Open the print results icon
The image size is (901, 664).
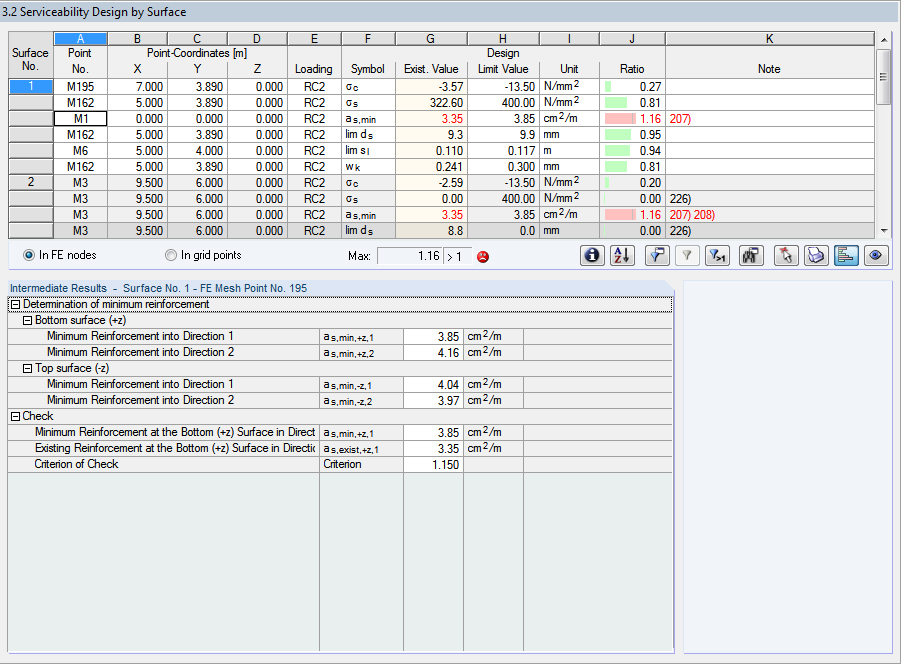click(x=816, y=255)
